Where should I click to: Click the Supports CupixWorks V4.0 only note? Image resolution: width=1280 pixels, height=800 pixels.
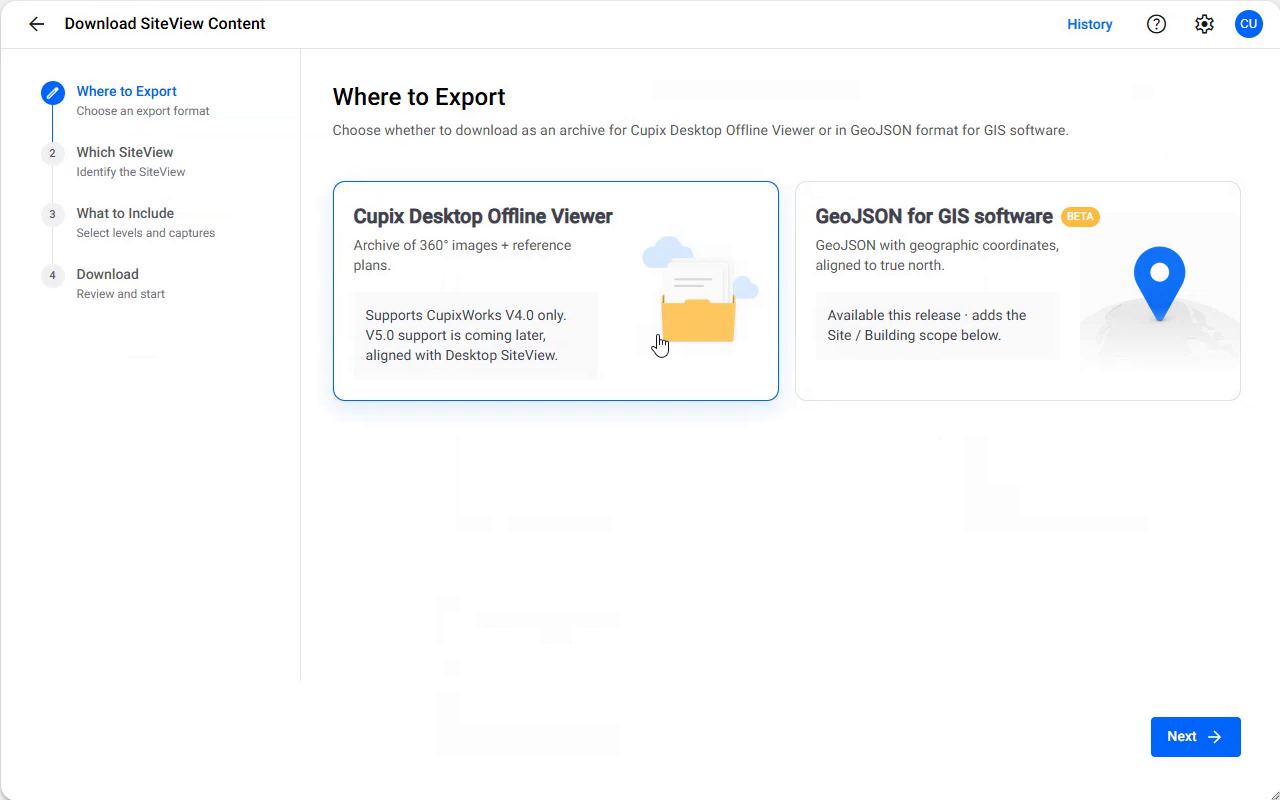coord(476,335)
